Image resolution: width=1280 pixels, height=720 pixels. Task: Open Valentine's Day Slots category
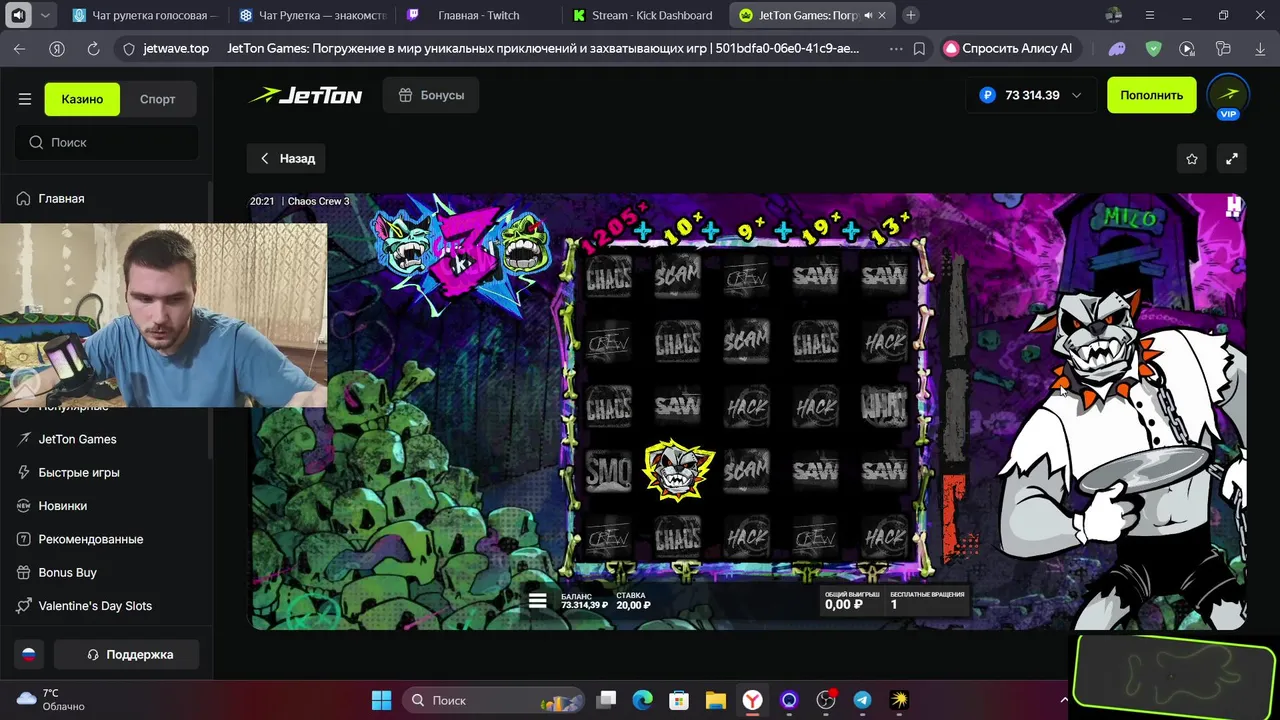(95, 606)
